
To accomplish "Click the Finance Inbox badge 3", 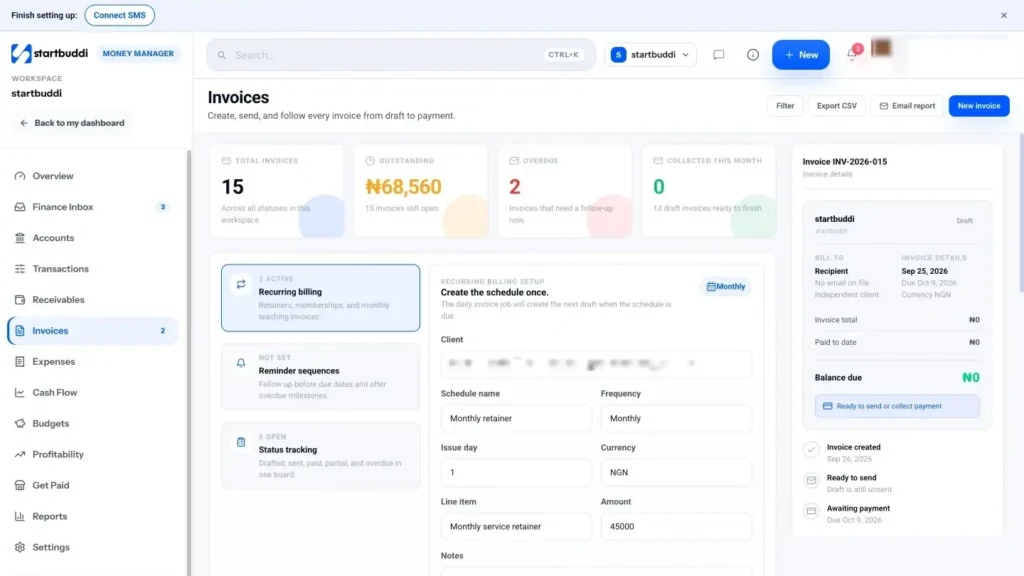I will tap(163, 207).
